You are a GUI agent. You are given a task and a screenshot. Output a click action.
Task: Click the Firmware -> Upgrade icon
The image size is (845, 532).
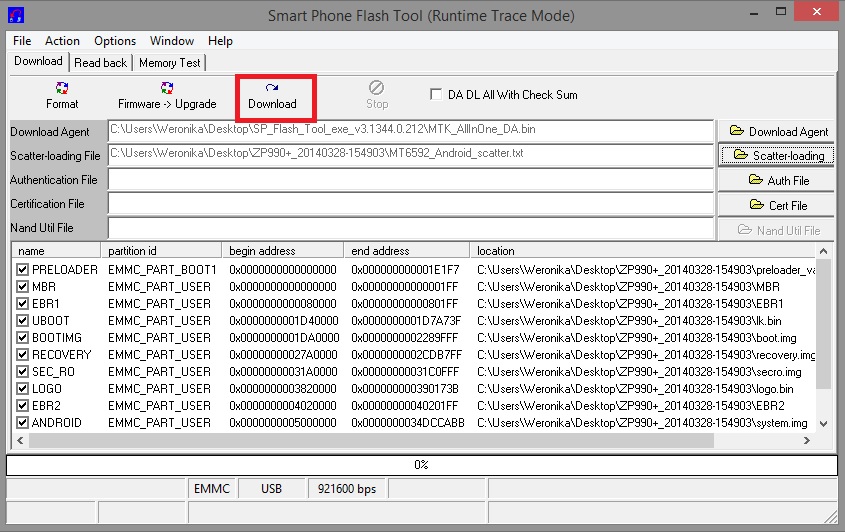click(167, 95)
